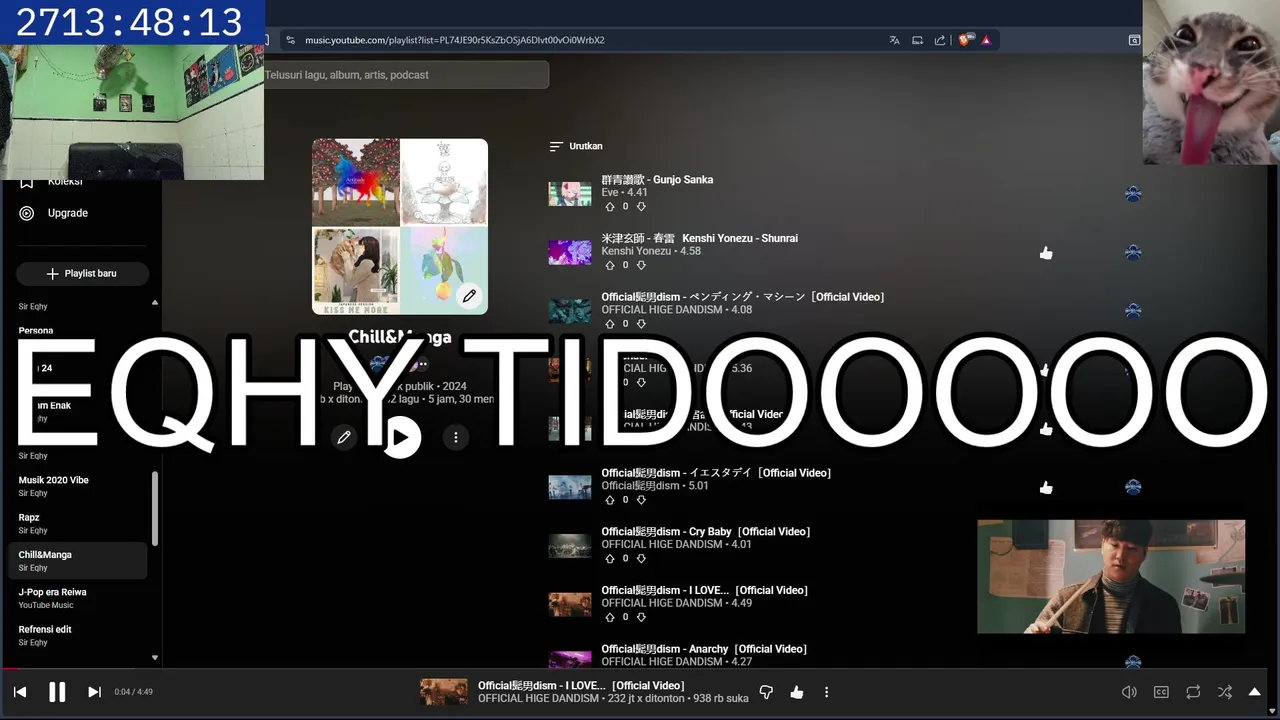The width and height of the screenshot is (1280, 720).
Task: Toggle like on Kenshi Yonezu Shunrai row
Action: 1046,253
